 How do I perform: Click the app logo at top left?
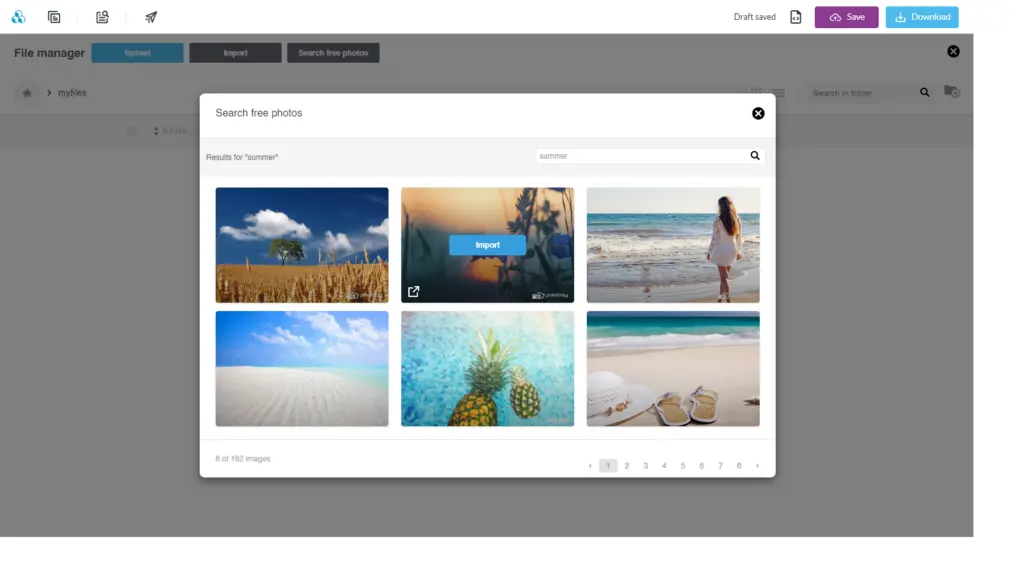(19, 17)
